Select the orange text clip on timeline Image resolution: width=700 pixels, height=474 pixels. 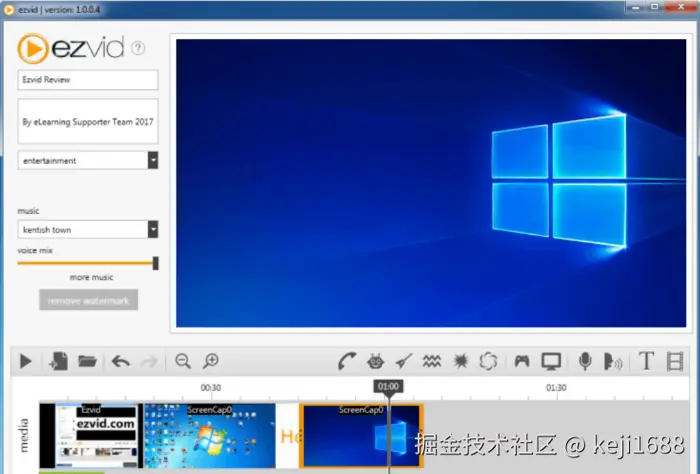point(288,436)
